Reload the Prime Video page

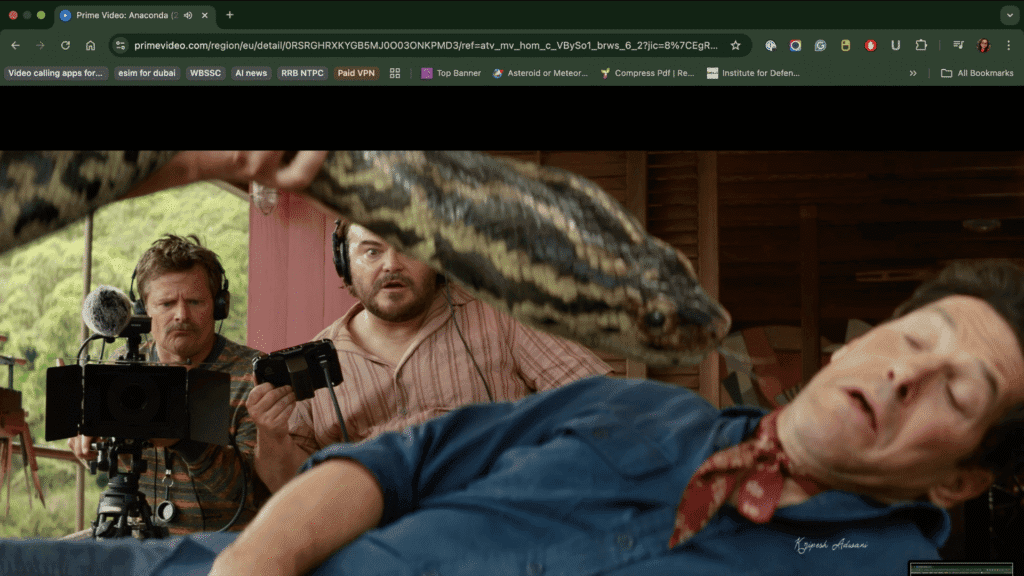[65, 45]
